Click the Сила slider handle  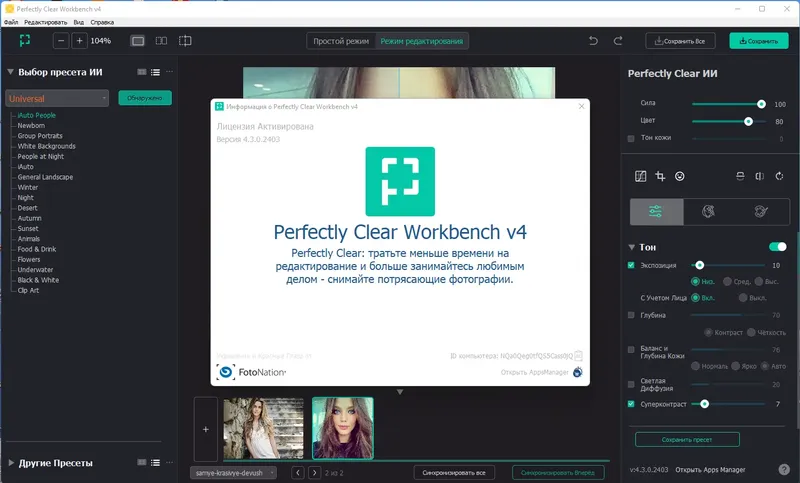tap(761, 104)
